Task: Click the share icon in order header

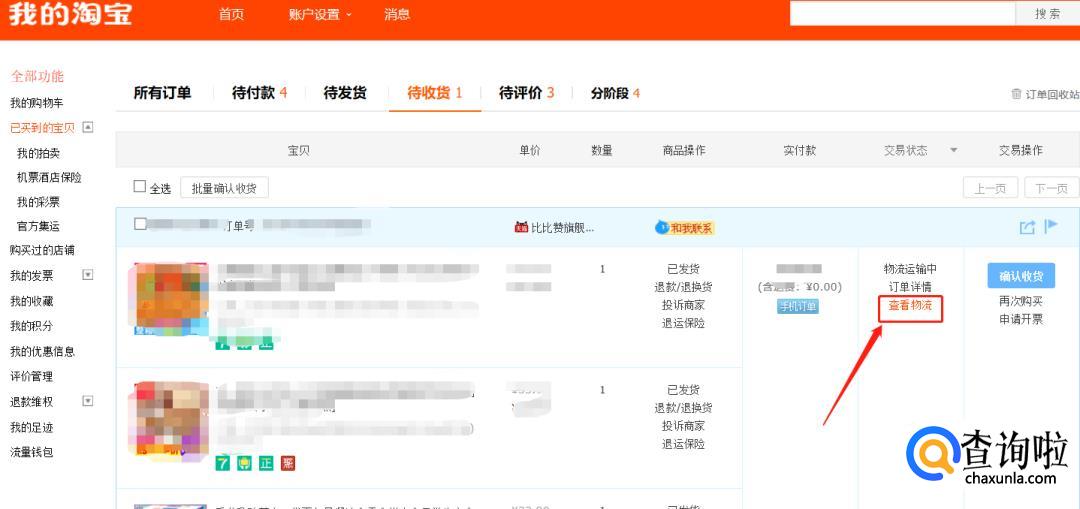Action: (x=1027, y=227)
